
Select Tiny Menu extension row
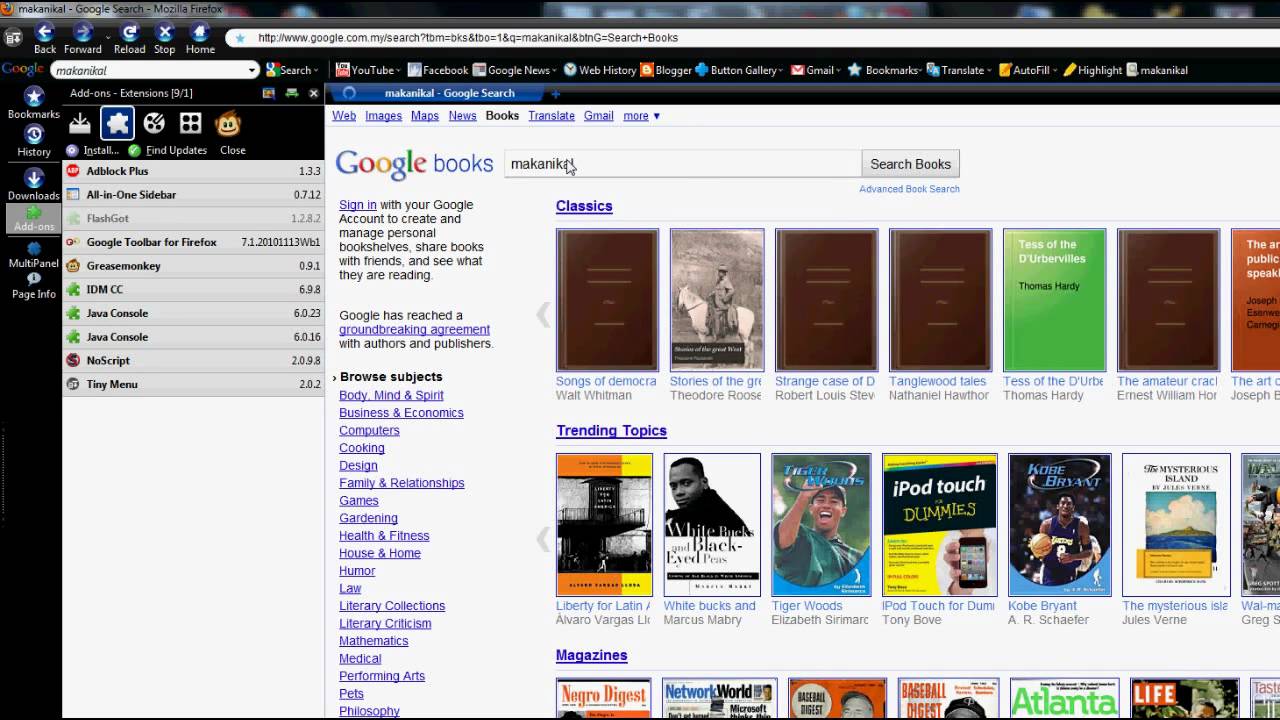click(x=193, y=384)
